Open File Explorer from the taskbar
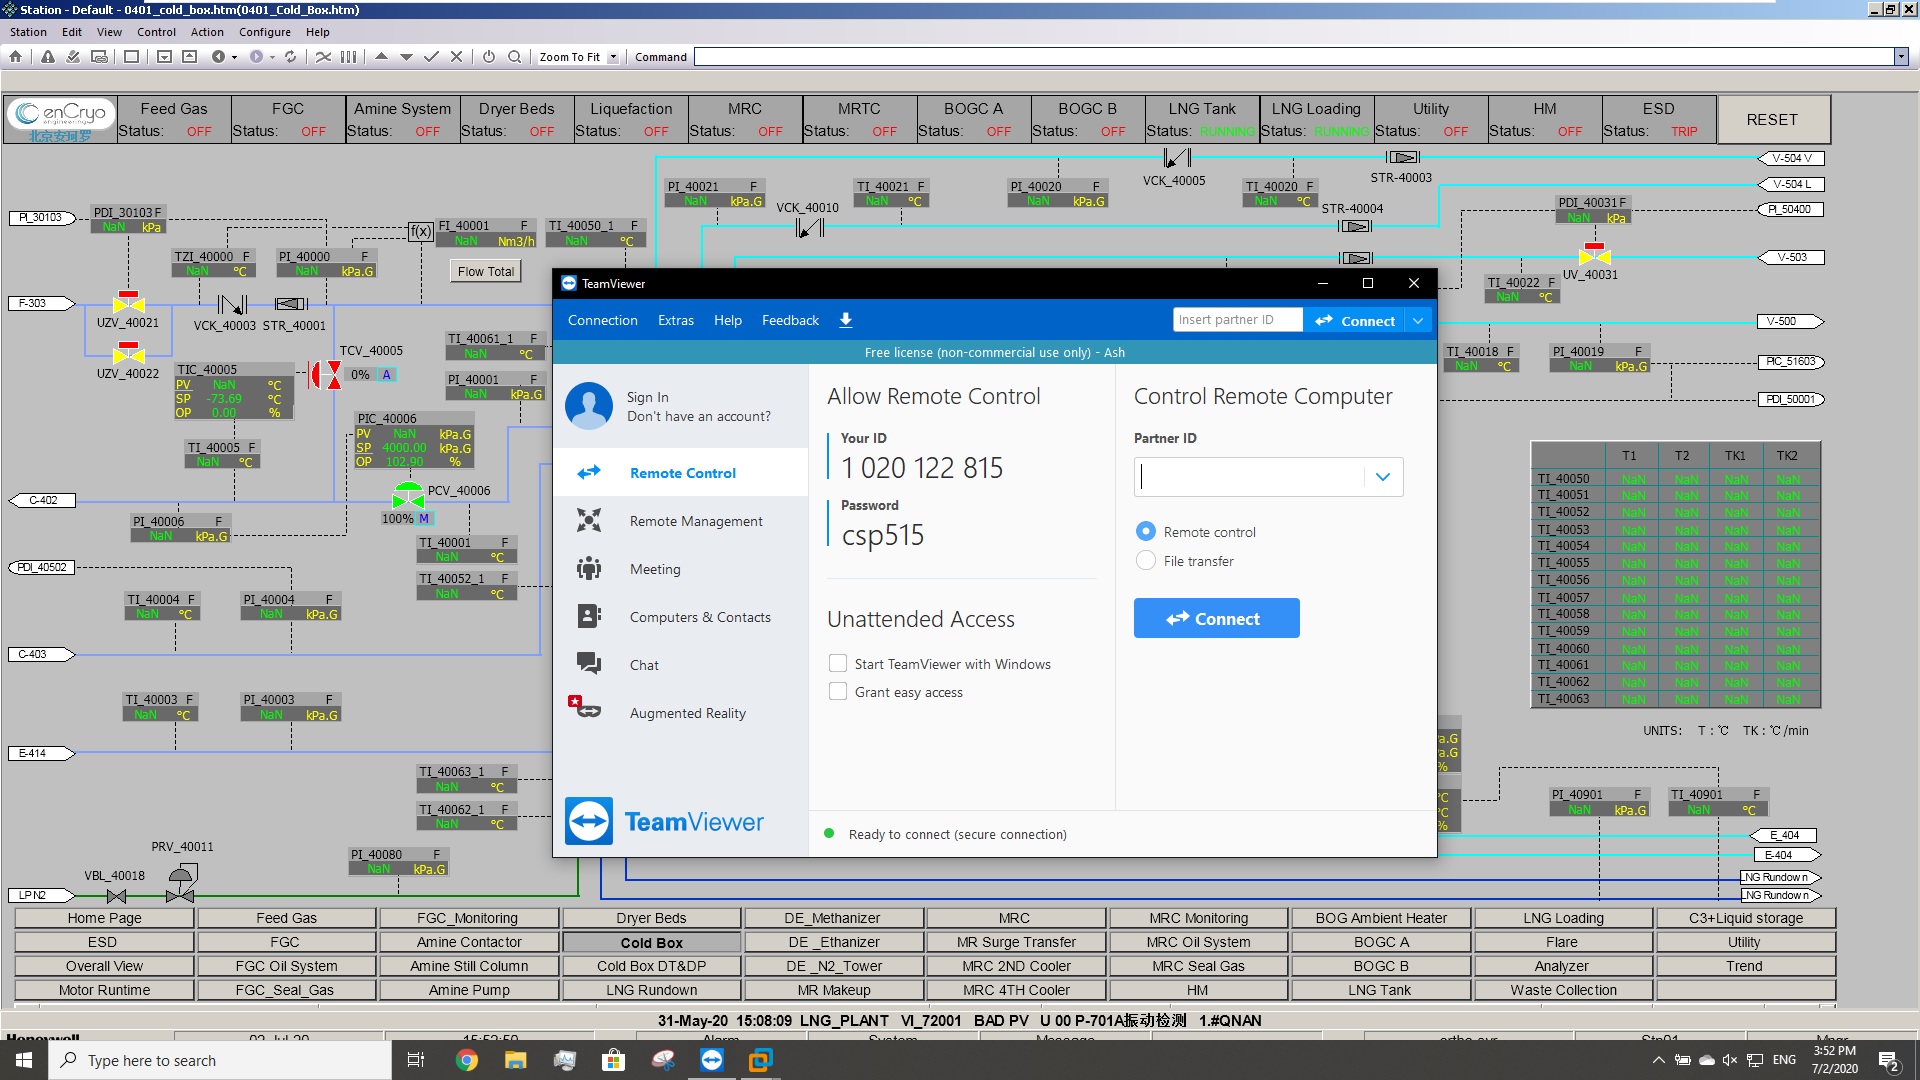The image size is (1920, 1080). tap(515, 1060)
